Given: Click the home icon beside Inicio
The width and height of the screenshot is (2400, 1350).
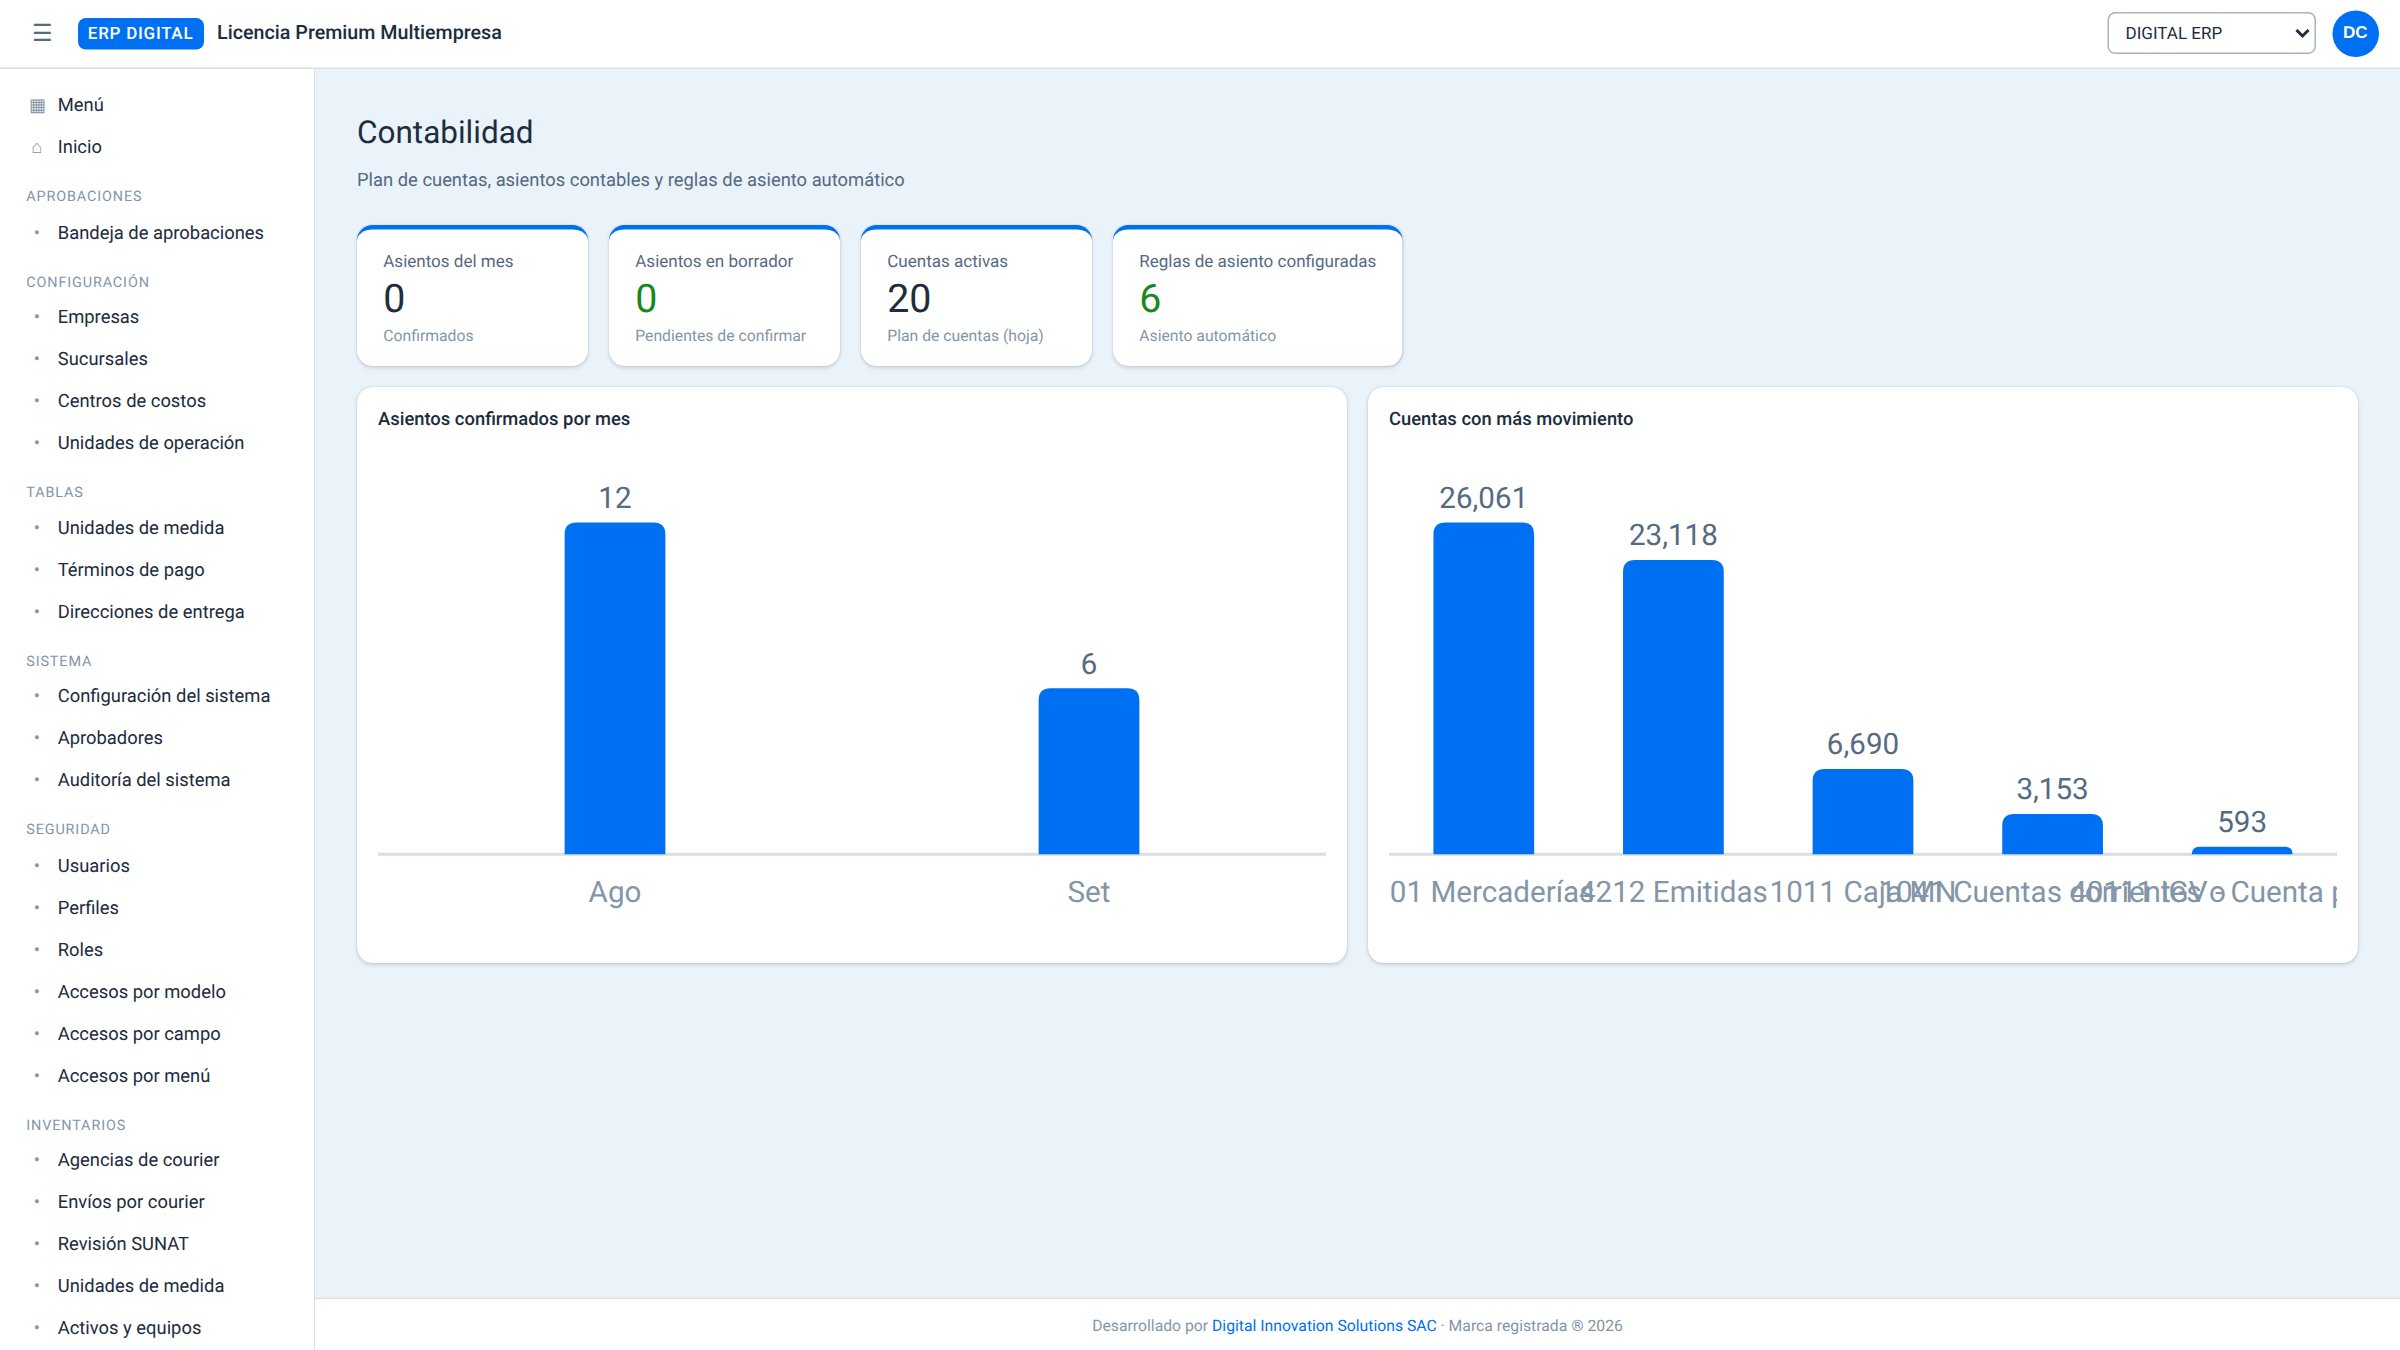Looking at the screenshot, I should pos(37,148).
